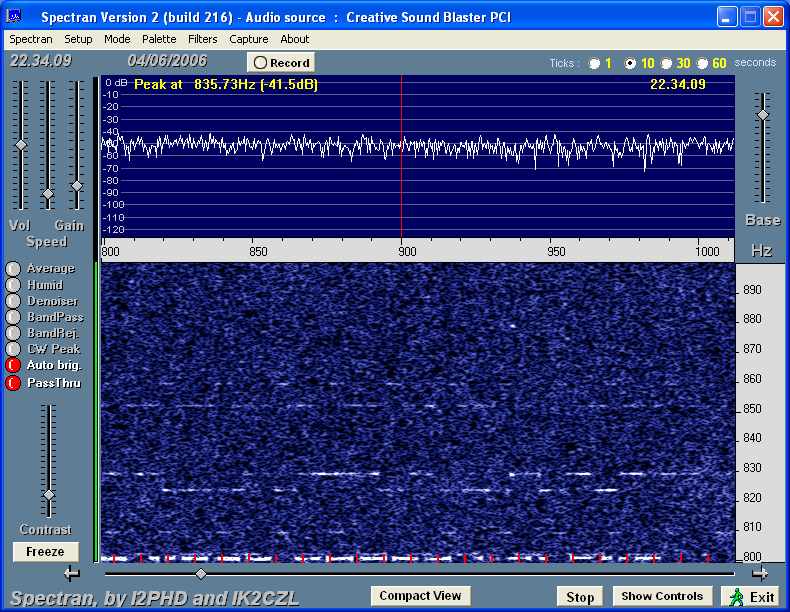Toggle the Denoiser filter
Image resolution: width=790 pixels, height=612 pixels.
click(13, 301)
